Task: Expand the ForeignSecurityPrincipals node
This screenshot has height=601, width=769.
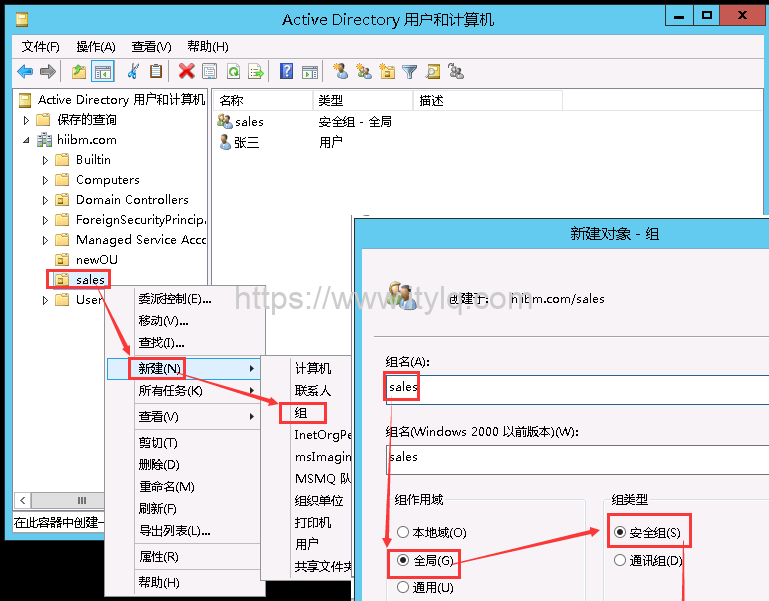Action: 45,220
